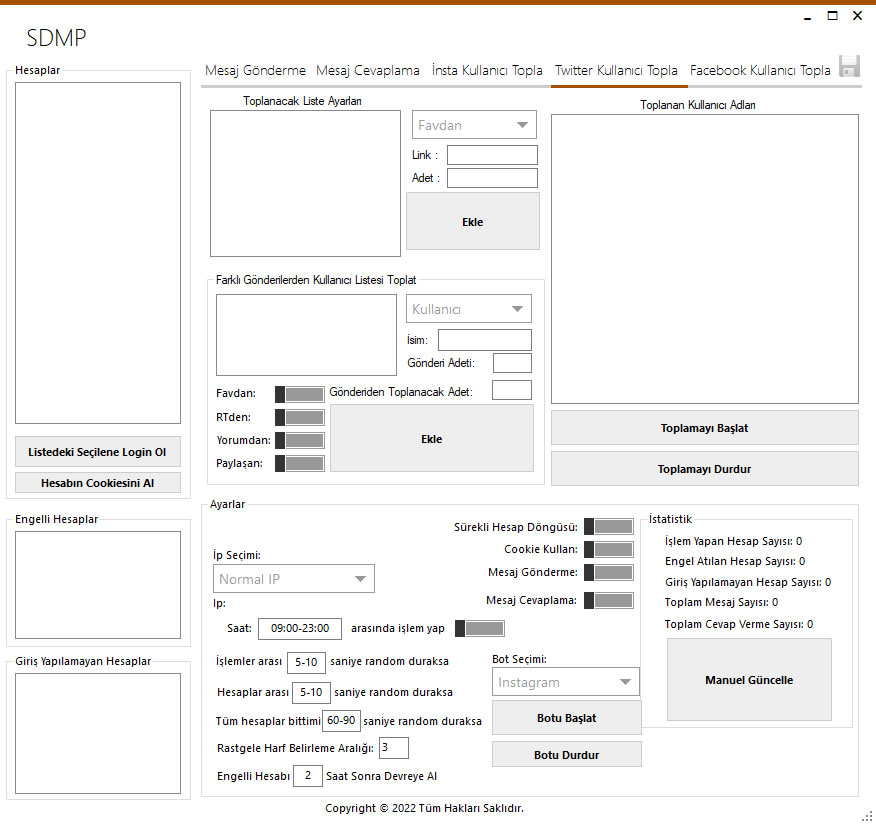The image size is (876, 825).
Task: Click Engelli Hesabı hours field
Action: click(x=308, y=775)
